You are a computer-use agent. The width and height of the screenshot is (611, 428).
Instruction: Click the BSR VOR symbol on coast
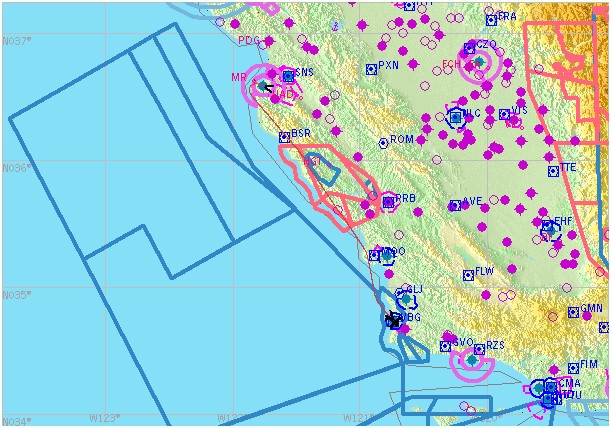click(x=284, y=136)
